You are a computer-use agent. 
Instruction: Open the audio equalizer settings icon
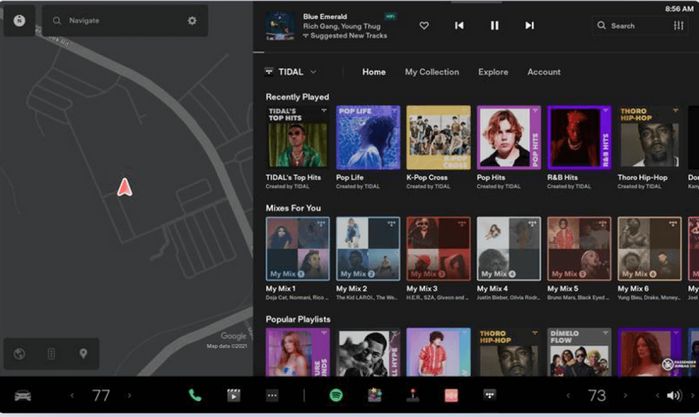tap(678, 25)
